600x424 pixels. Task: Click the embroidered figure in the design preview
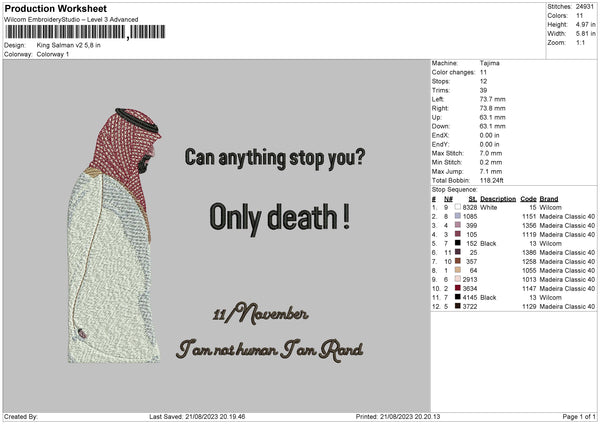point(114,235)
